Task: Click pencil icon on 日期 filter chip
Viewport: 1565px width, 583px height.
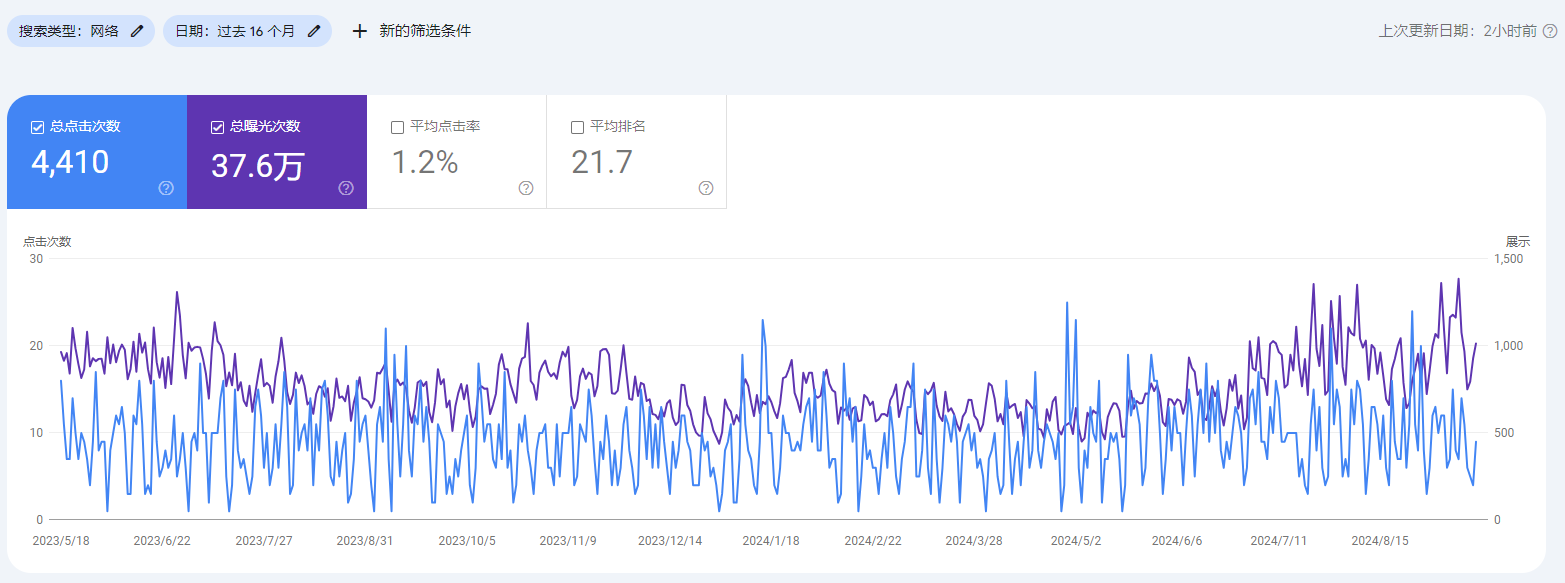Action: coord(314,31)
